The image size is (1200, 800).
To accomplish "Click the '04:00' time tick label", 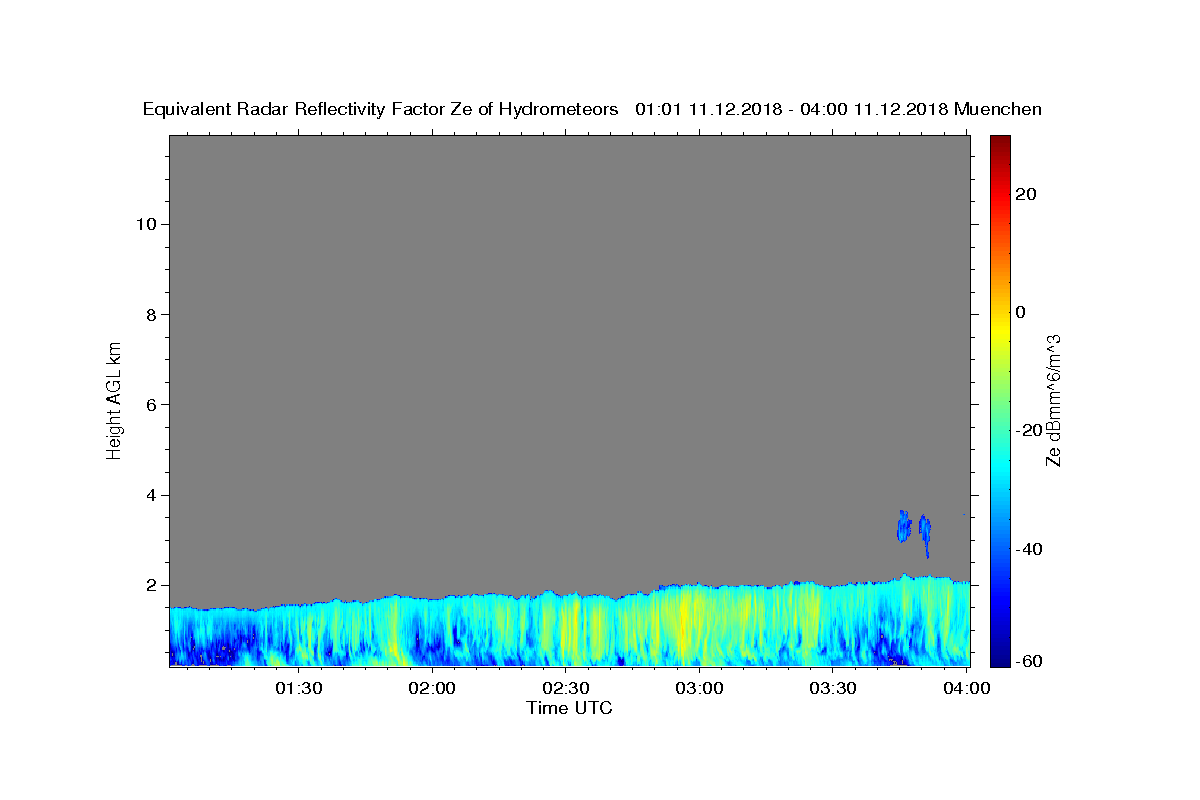I will coord(967,689).
